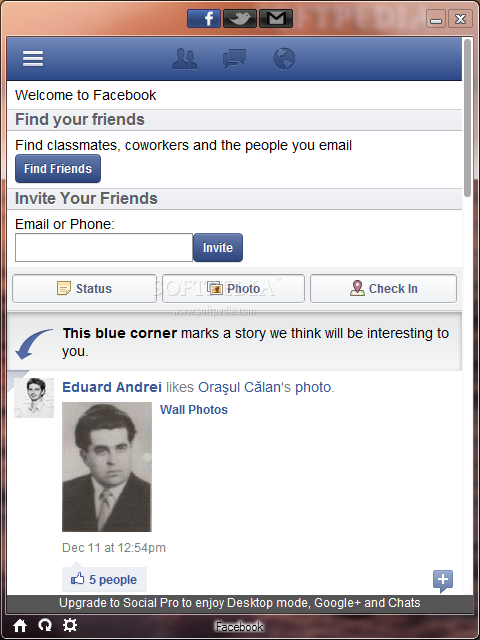Open friend requests icon
Screen dimensions: 480x640
point(184,58)
